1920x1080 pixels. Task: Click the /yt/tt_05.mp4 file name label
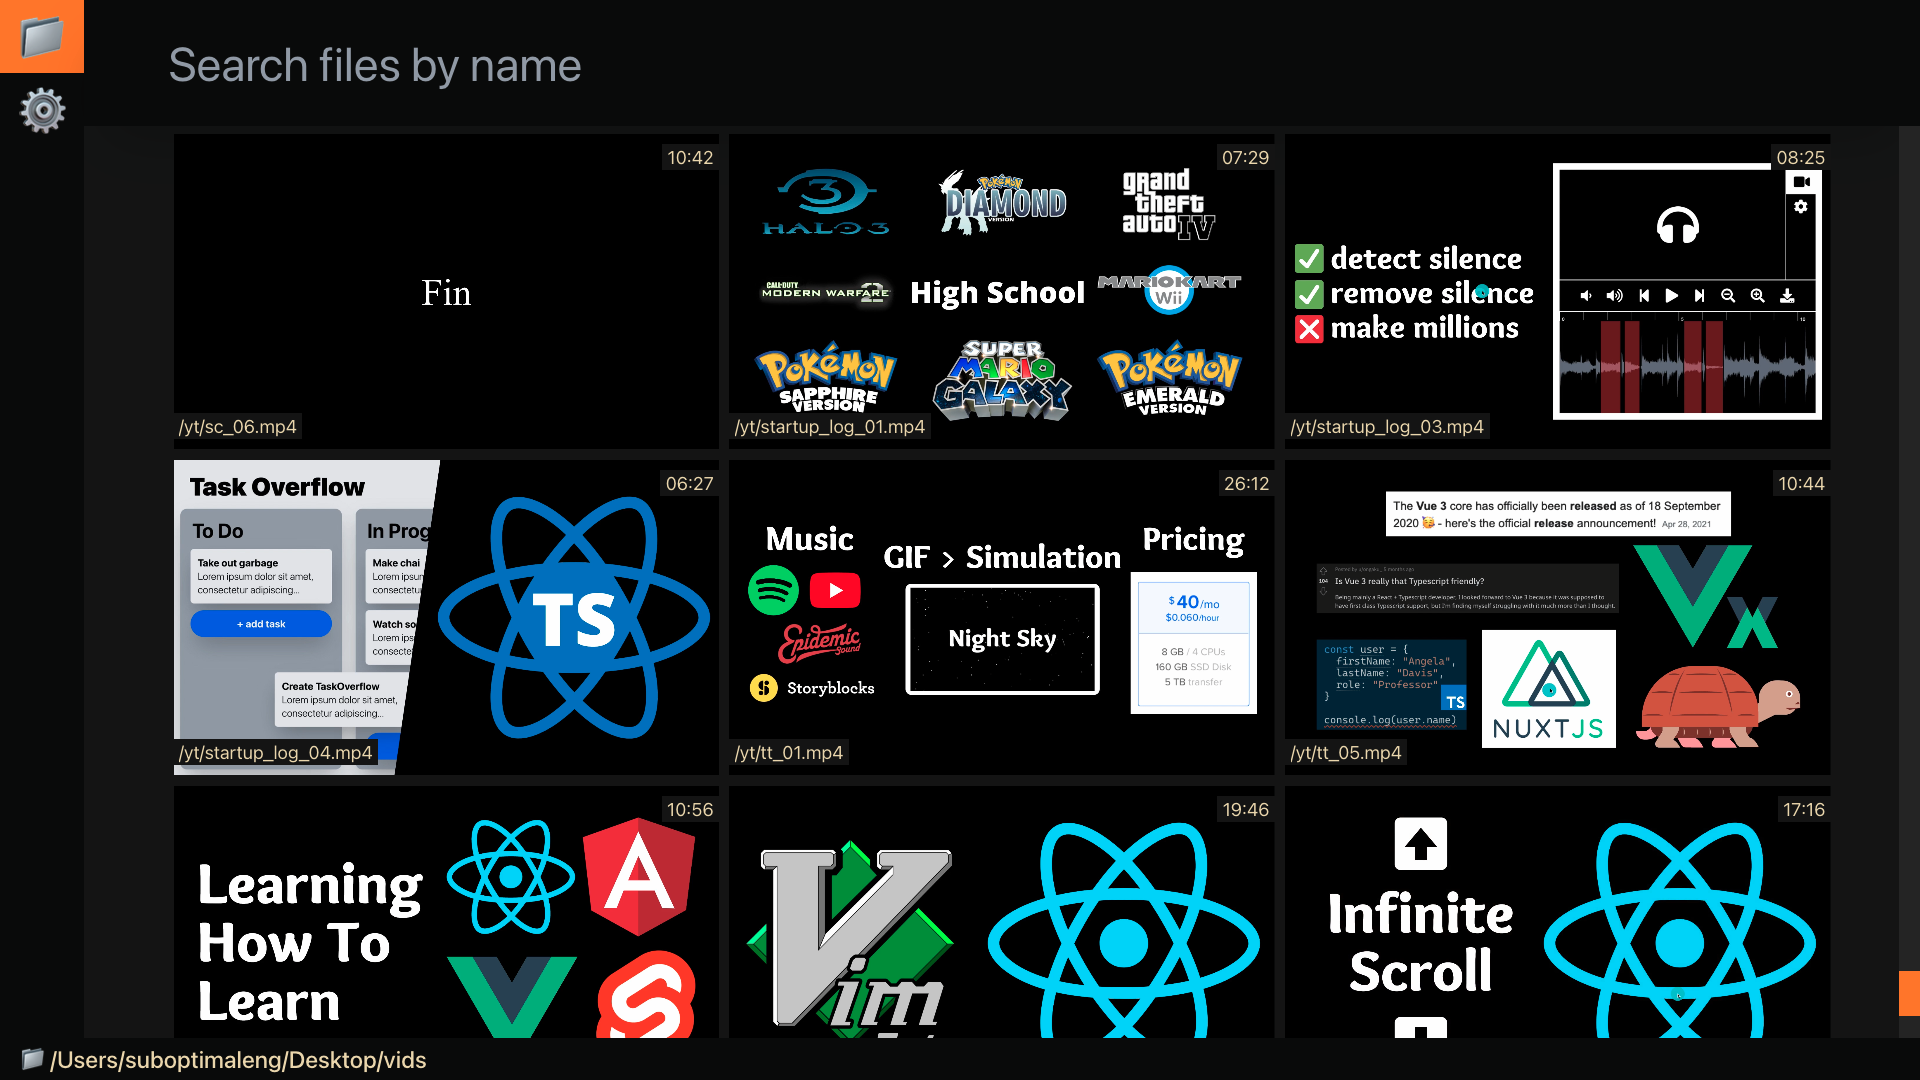pyautogui.click(x=1346, y=753)
